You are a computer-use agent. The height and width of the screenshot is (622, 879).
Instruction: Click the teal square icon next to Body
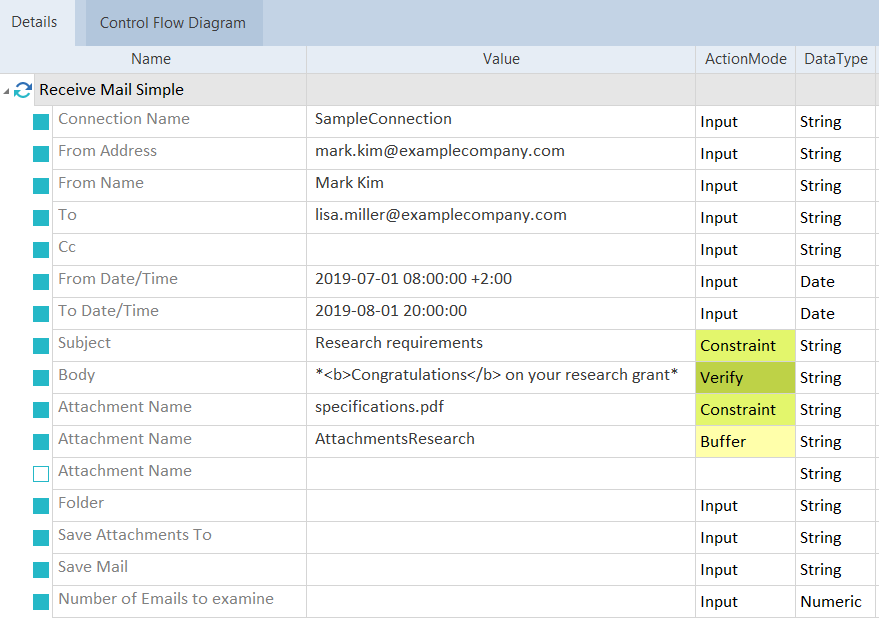point(41,378)
